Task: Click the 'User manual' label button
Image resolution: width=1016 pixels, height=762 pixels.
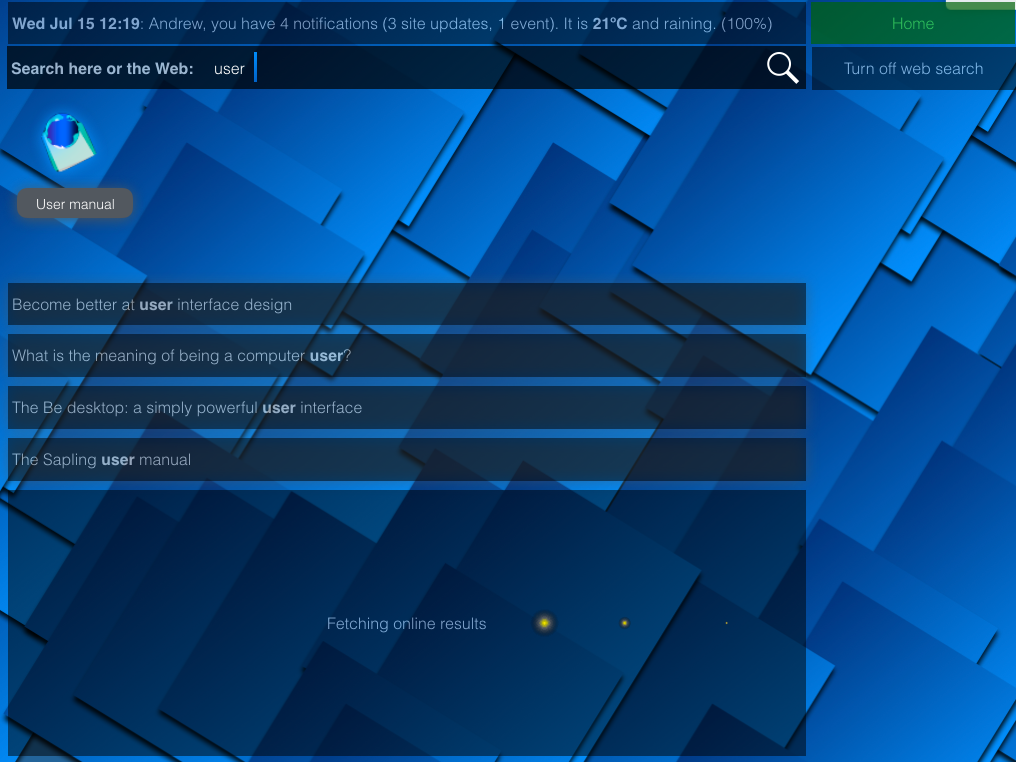Action: 75,204
